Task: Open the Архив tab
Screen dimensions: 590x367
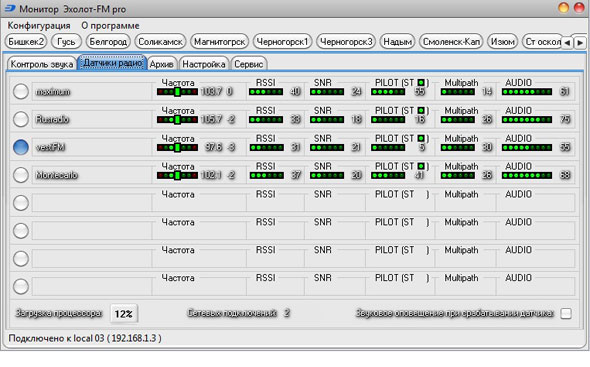Action: (x=162, y=64)
